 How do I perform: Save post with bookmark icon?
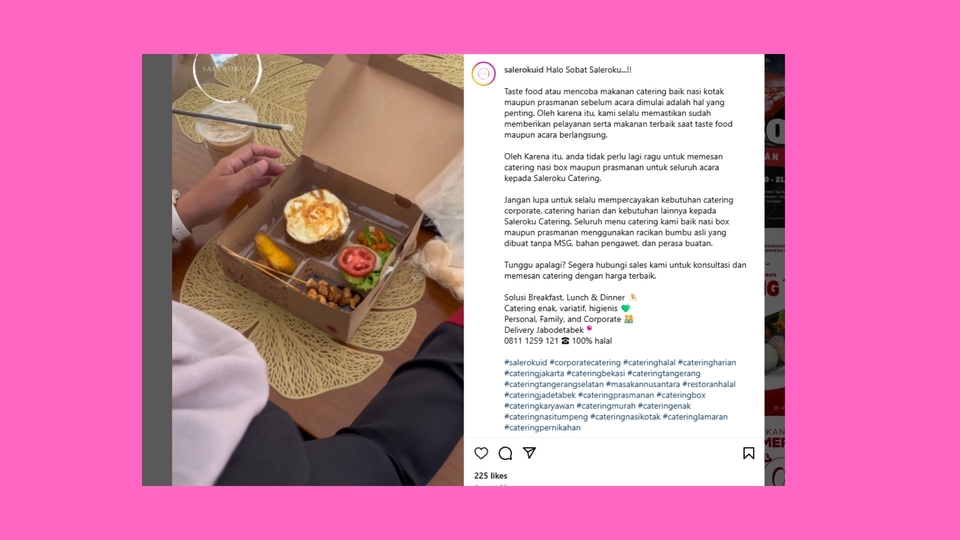748,453
